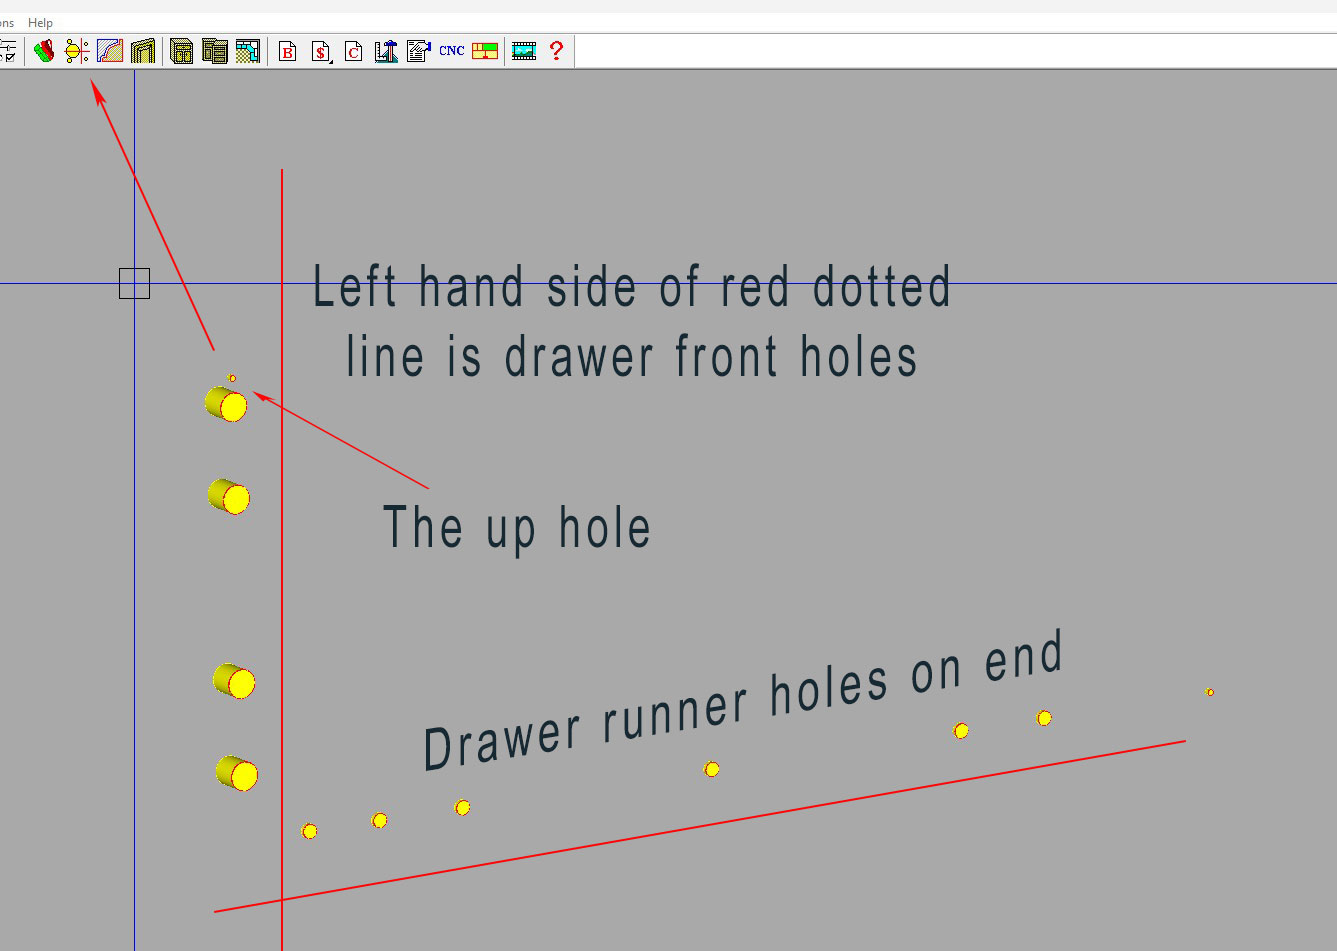Open the room floor plan layout icon
This screenshot has width=1337, height=951.
pyautogui.click(x=247, y=51)
